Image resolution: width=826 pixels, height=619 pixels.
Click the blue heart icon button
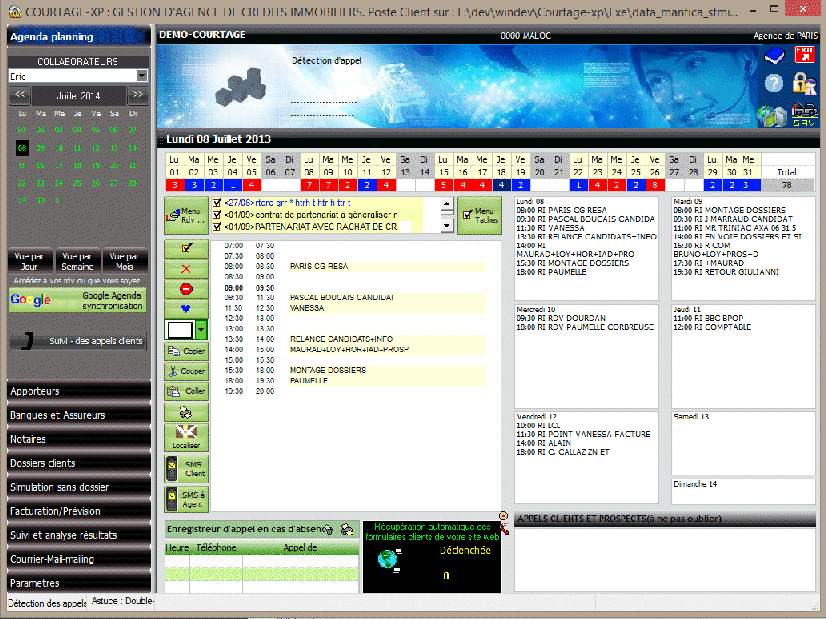point(185,309)
